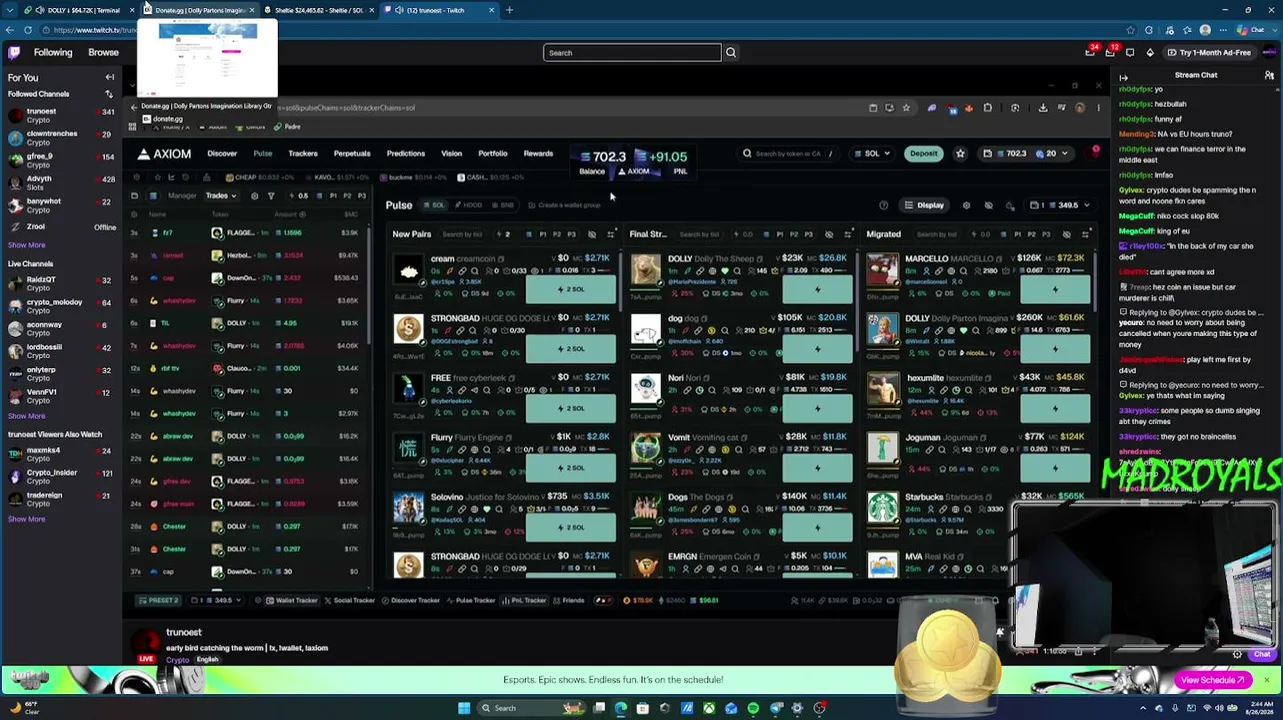Open Spotify from the taskbar
This screenshot has height=720, width=1283.
753,708
